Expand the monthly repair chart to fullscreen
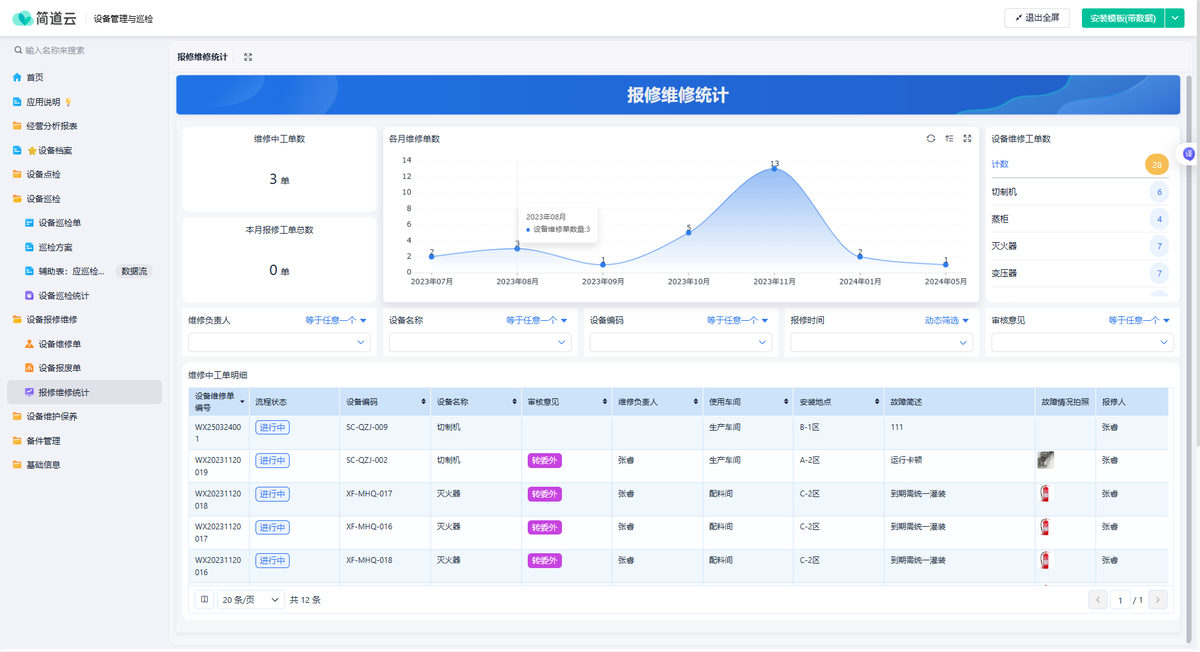This screenshot has width=1200, height=652. 967,139
